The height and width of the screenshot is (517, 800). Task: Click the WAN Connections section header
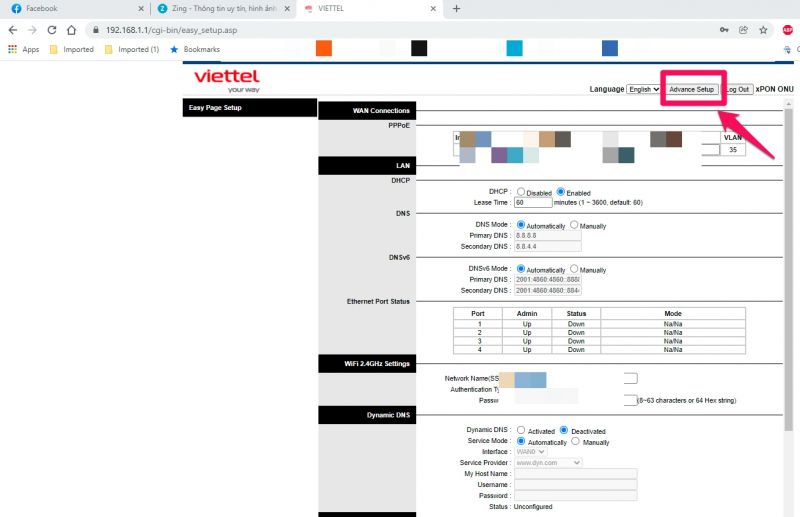(x=367, y=111)
